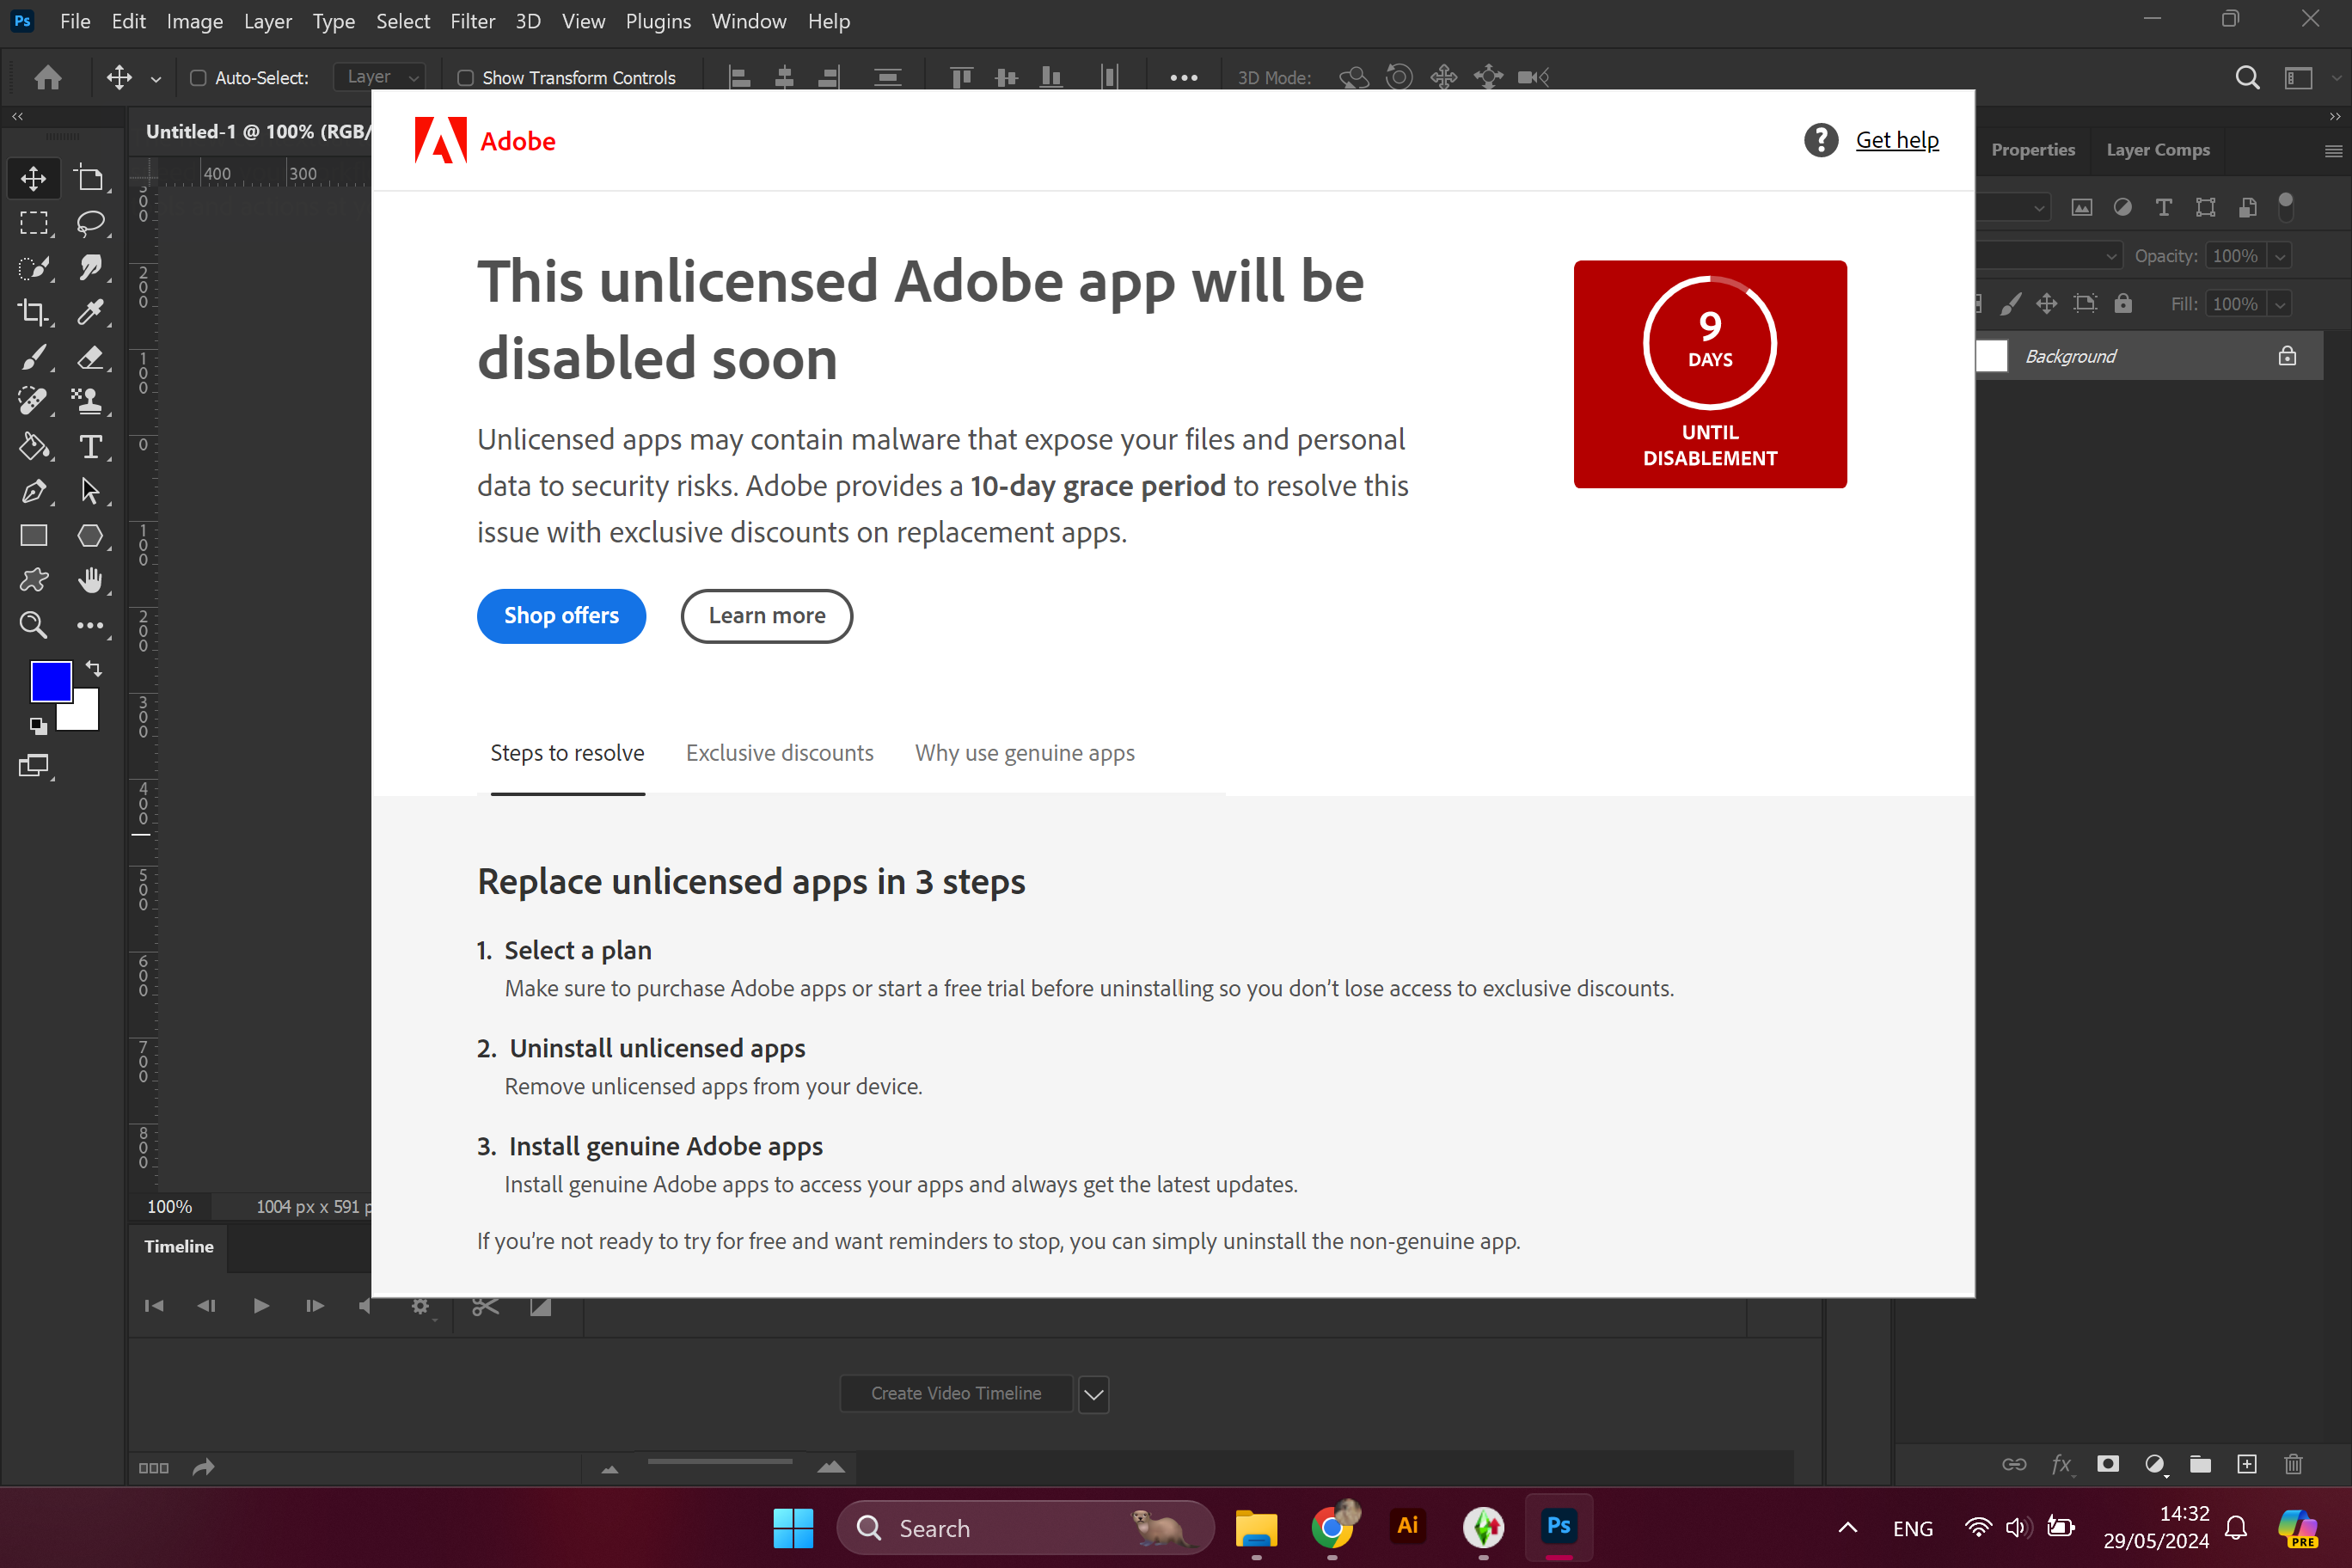Enable the Auto-Select checkbox

(198, 78)
